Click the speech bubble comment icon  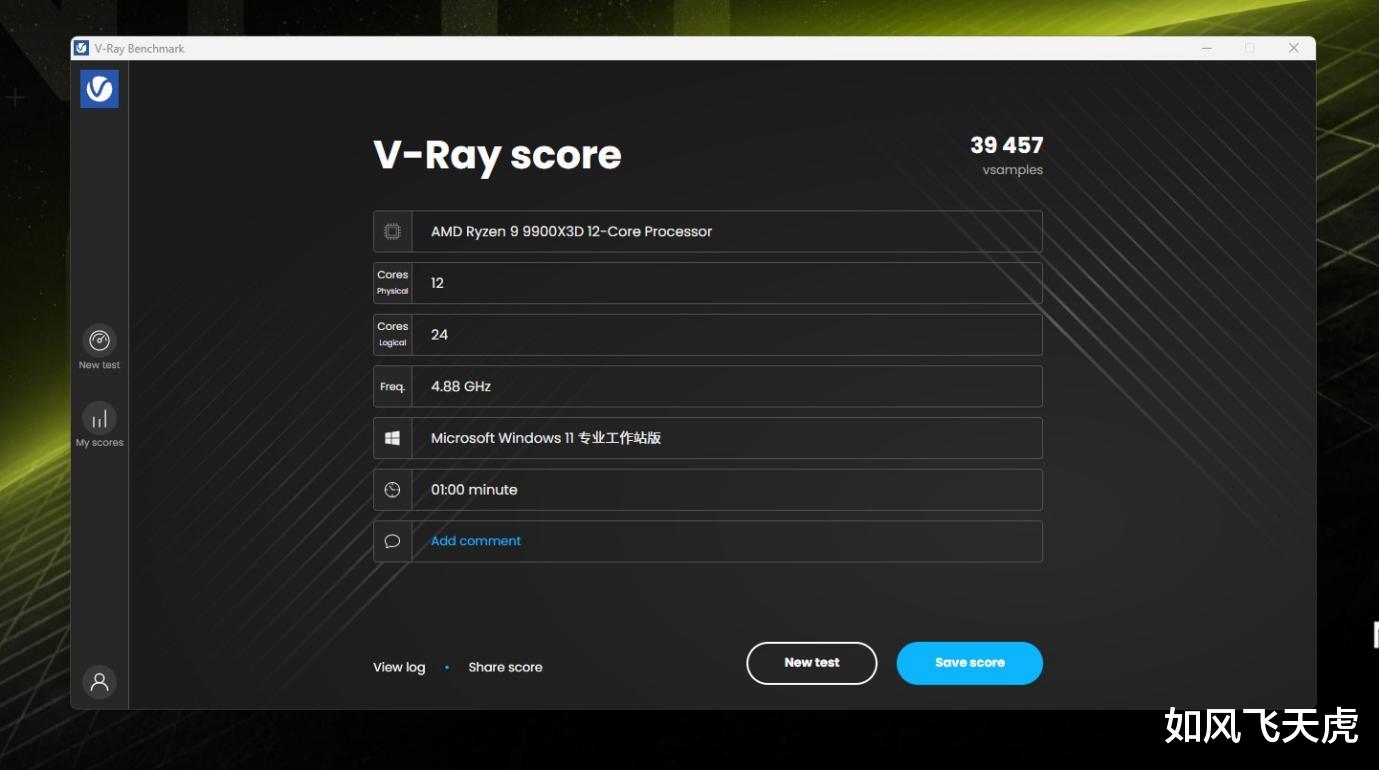(x=392, y=541)
